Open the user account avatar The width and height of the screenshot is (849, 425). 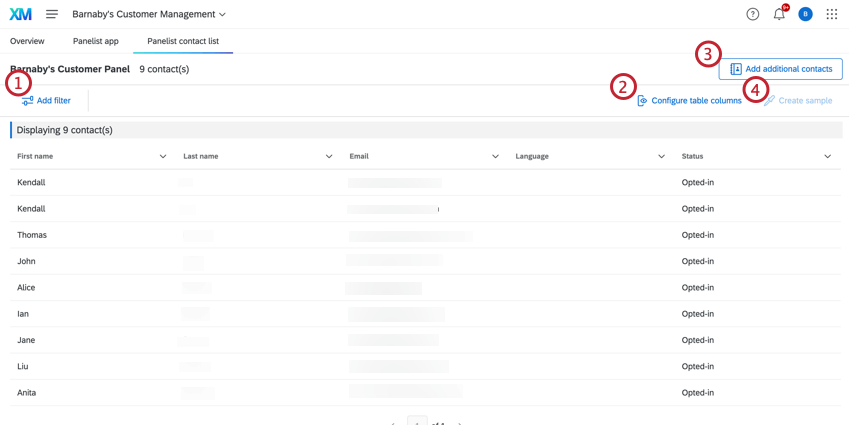point(805,15)
